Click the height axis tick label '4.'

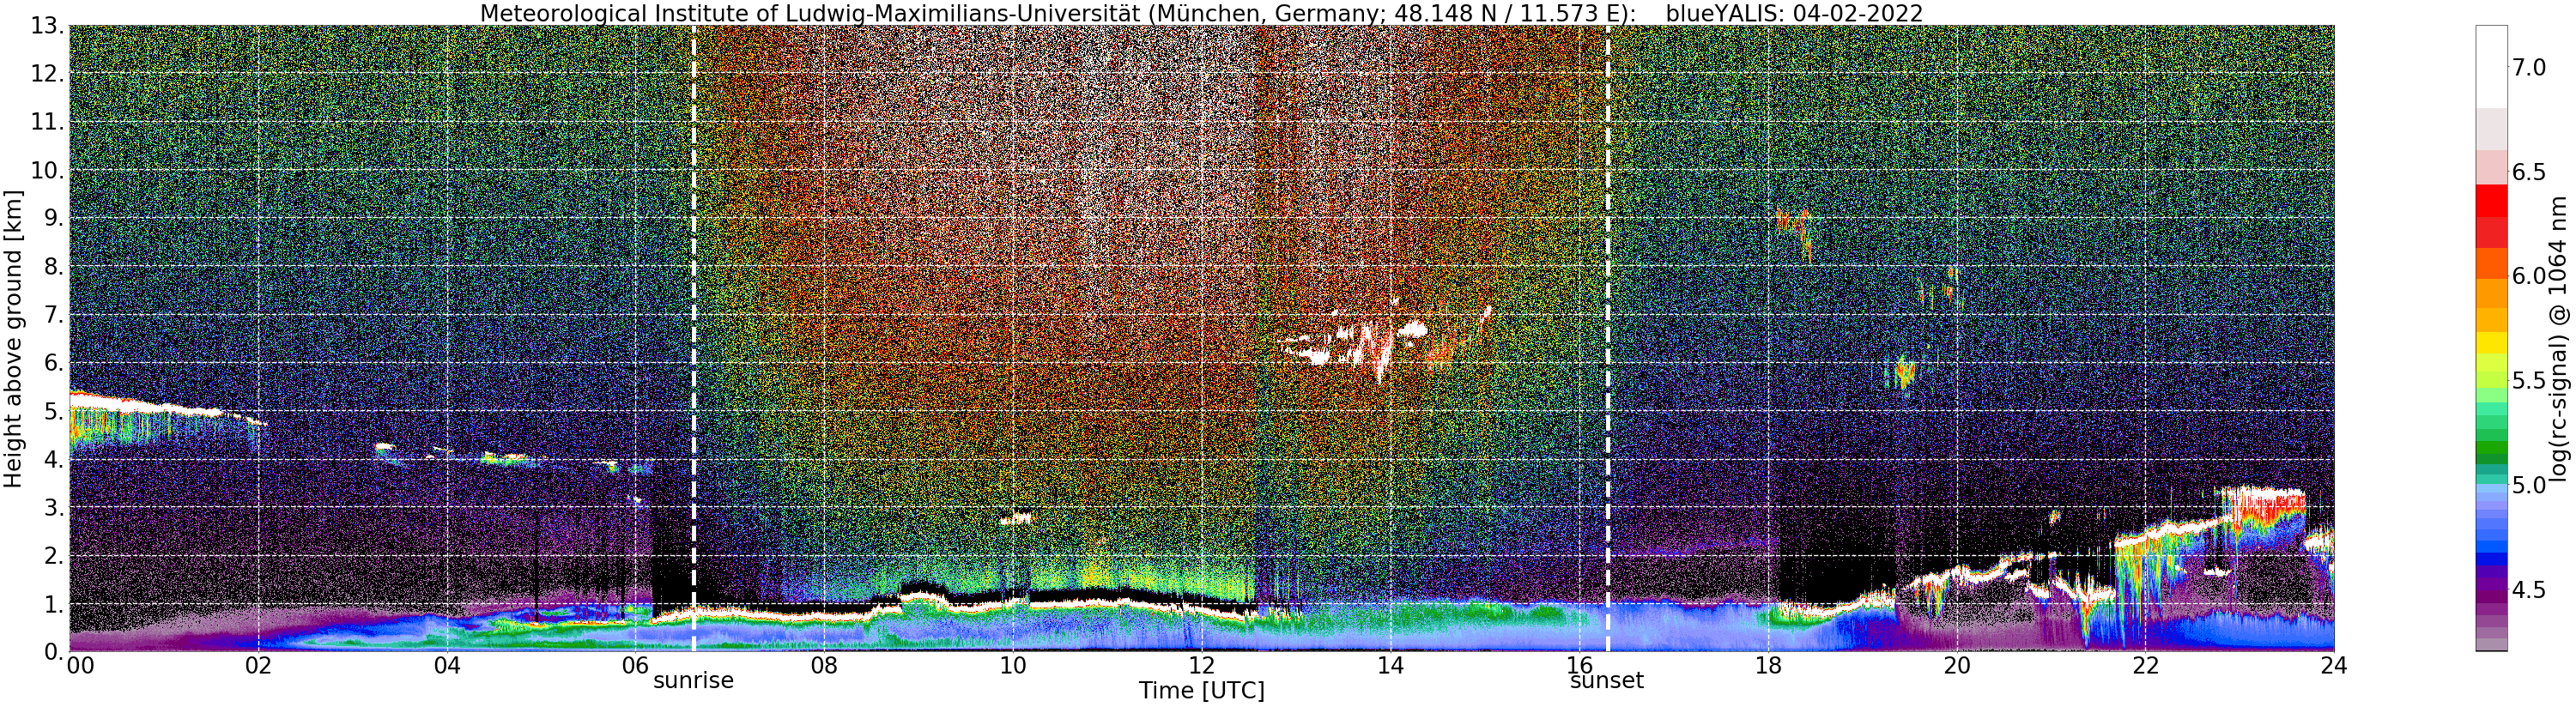pyautogui.click(x=54, y=458)
